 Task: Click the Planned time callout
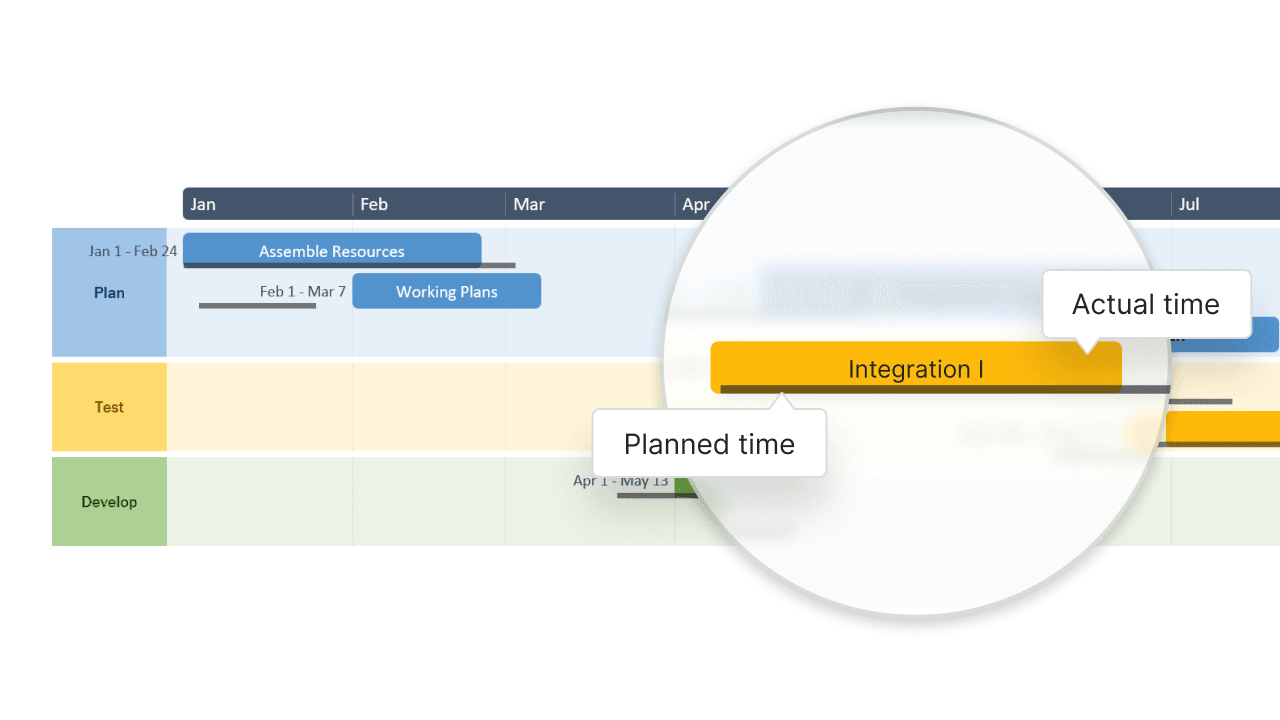709,443
